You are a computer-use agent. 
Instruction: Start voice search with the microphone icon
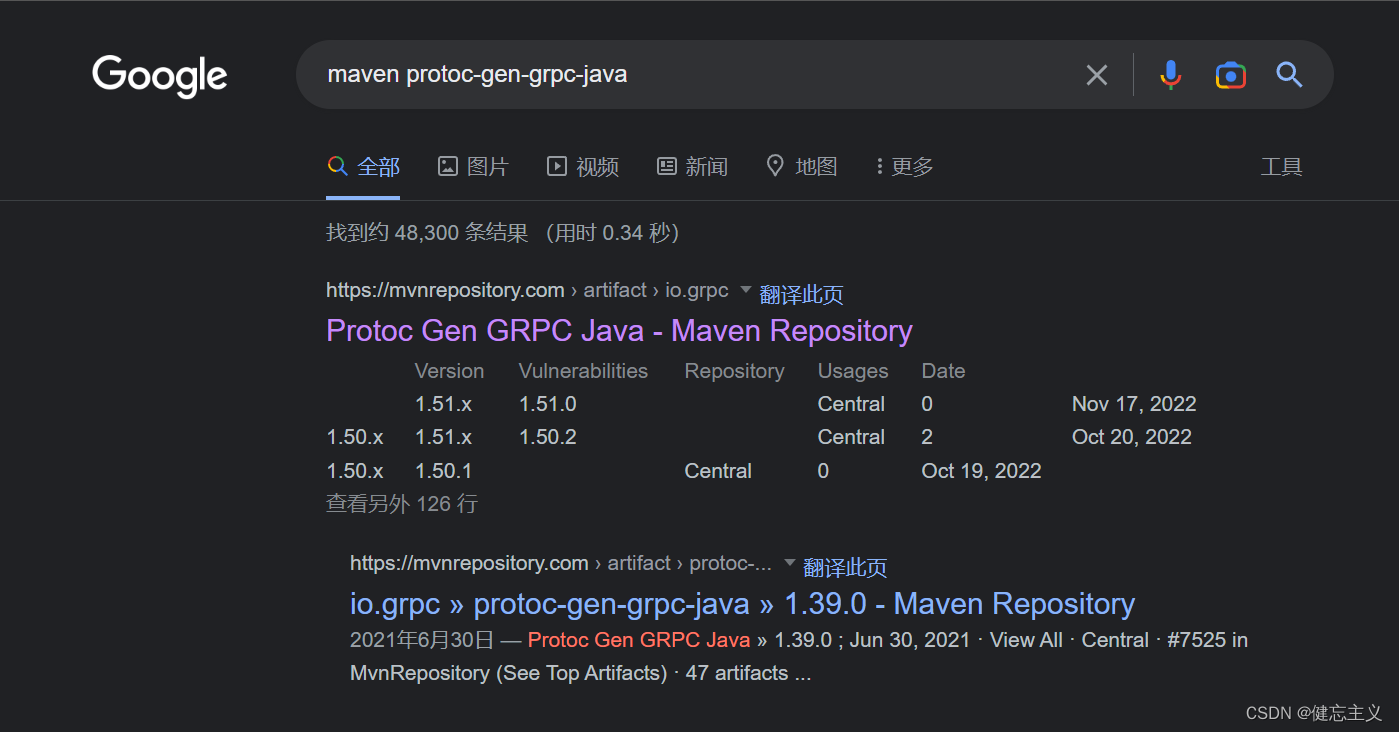[1170, 75]
